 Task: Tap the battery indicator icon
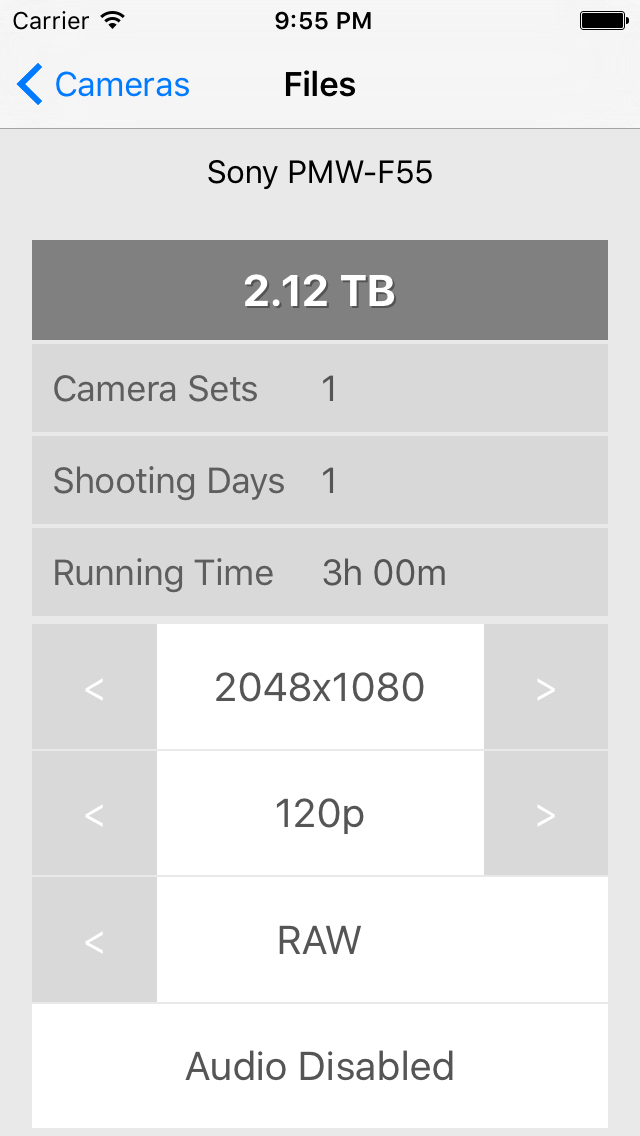click(605, 19)
